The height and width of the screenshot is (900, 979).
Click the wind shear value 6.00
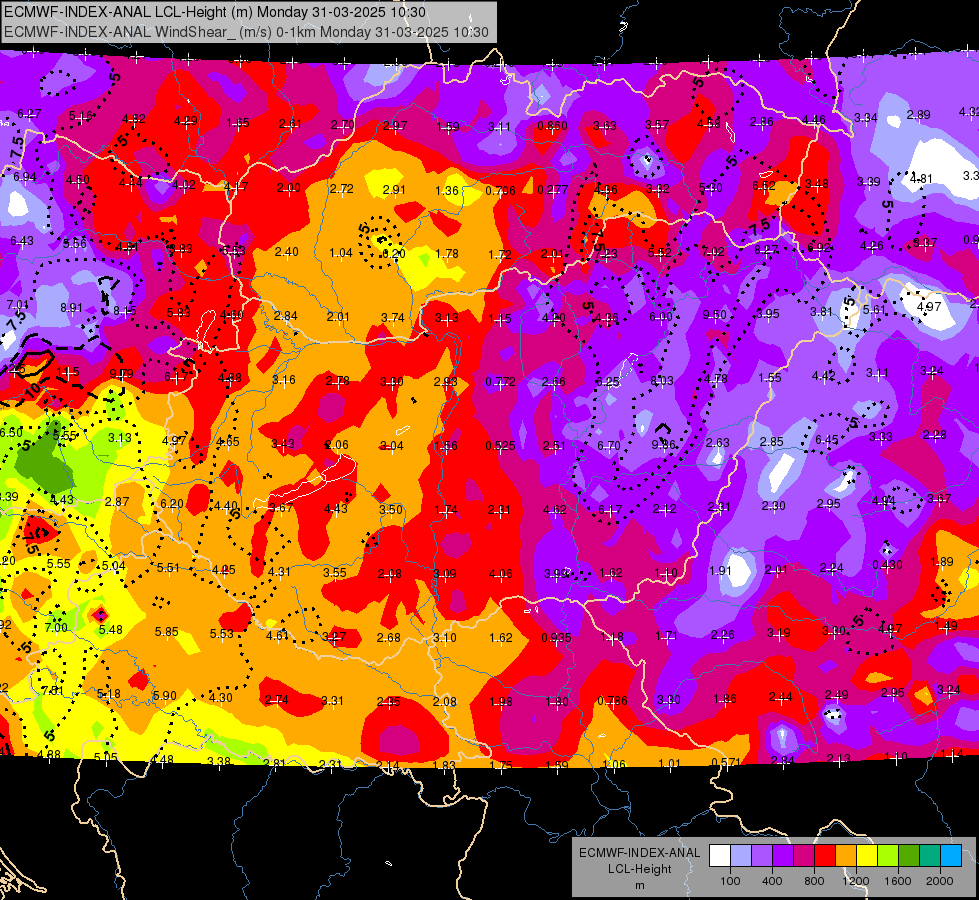661,317
